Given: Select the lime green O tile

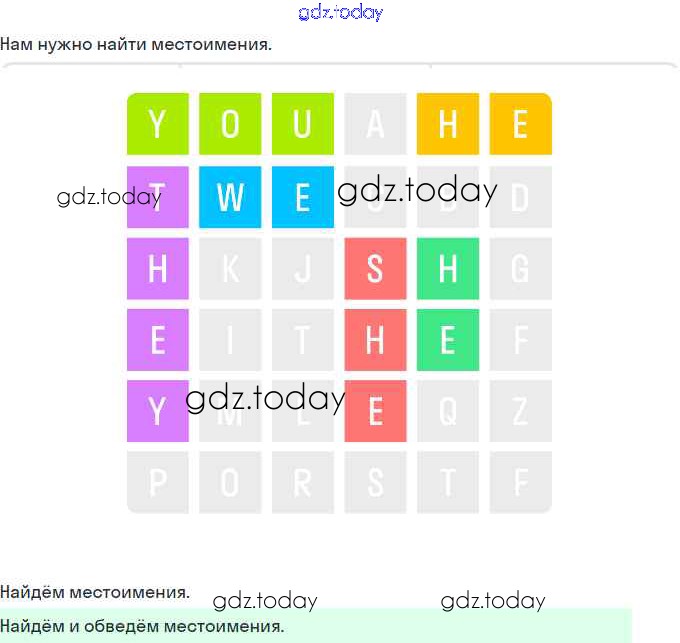Looking at the screenshot, I should point(230,124).
